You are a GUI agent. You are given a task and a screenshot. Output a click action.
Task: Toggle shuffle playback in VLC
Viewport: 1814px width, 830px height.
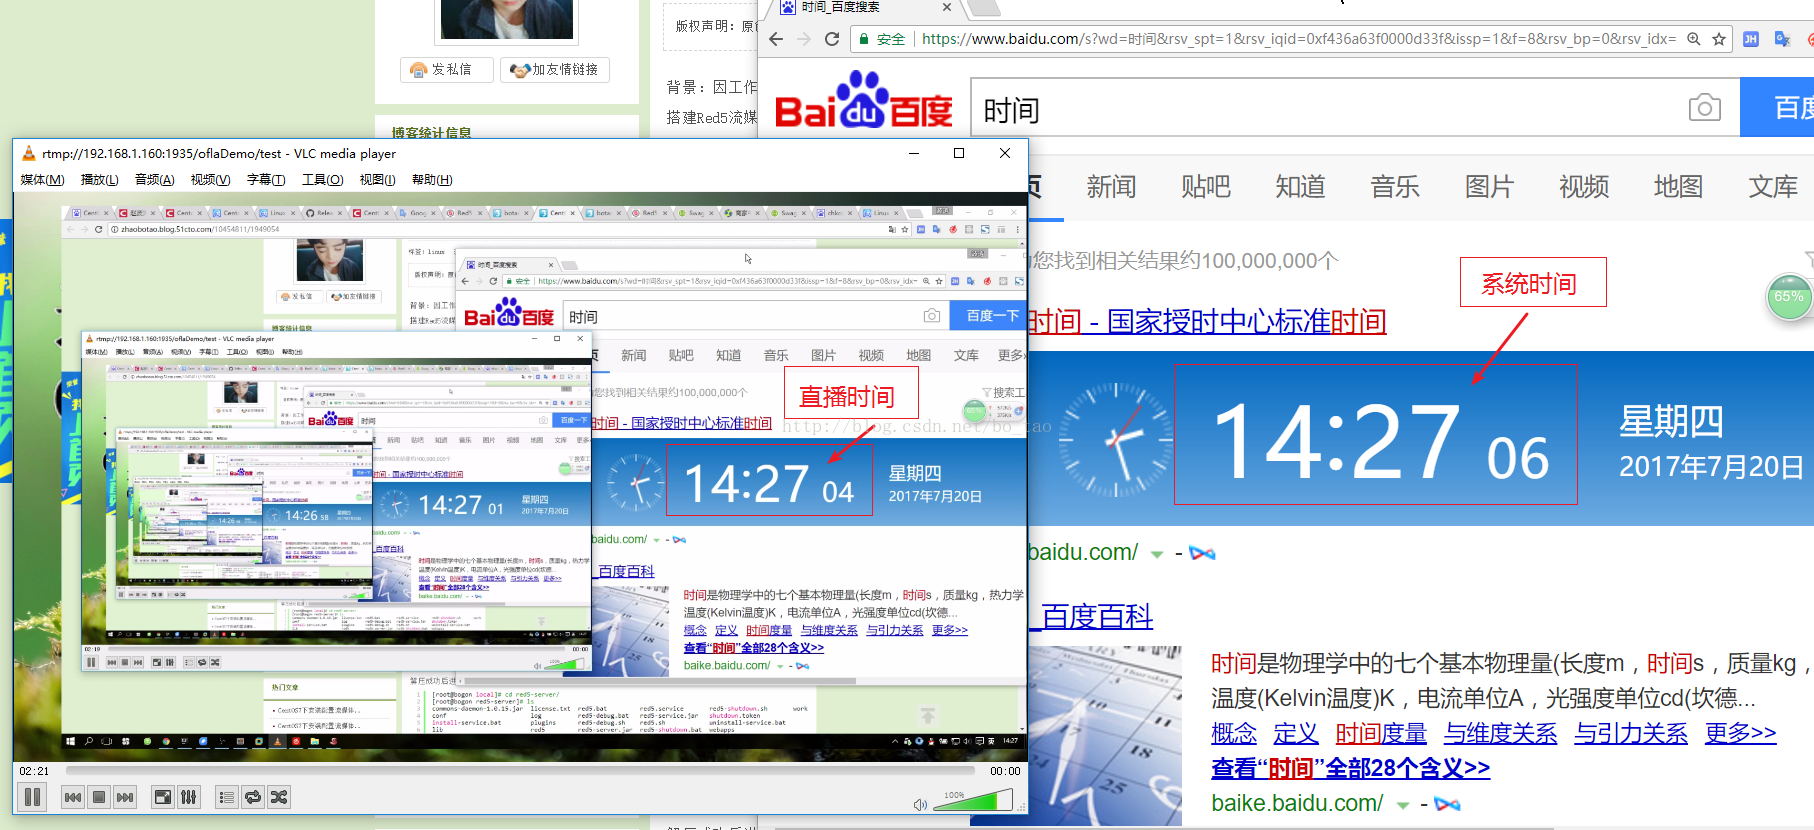pyautogui.click(x=279, y=797)
